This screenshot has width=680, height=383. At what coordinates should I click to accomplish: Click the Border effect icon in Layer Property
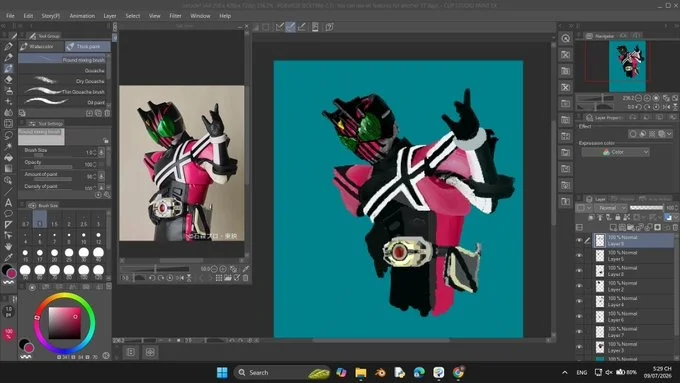click(x=633, y=134)
